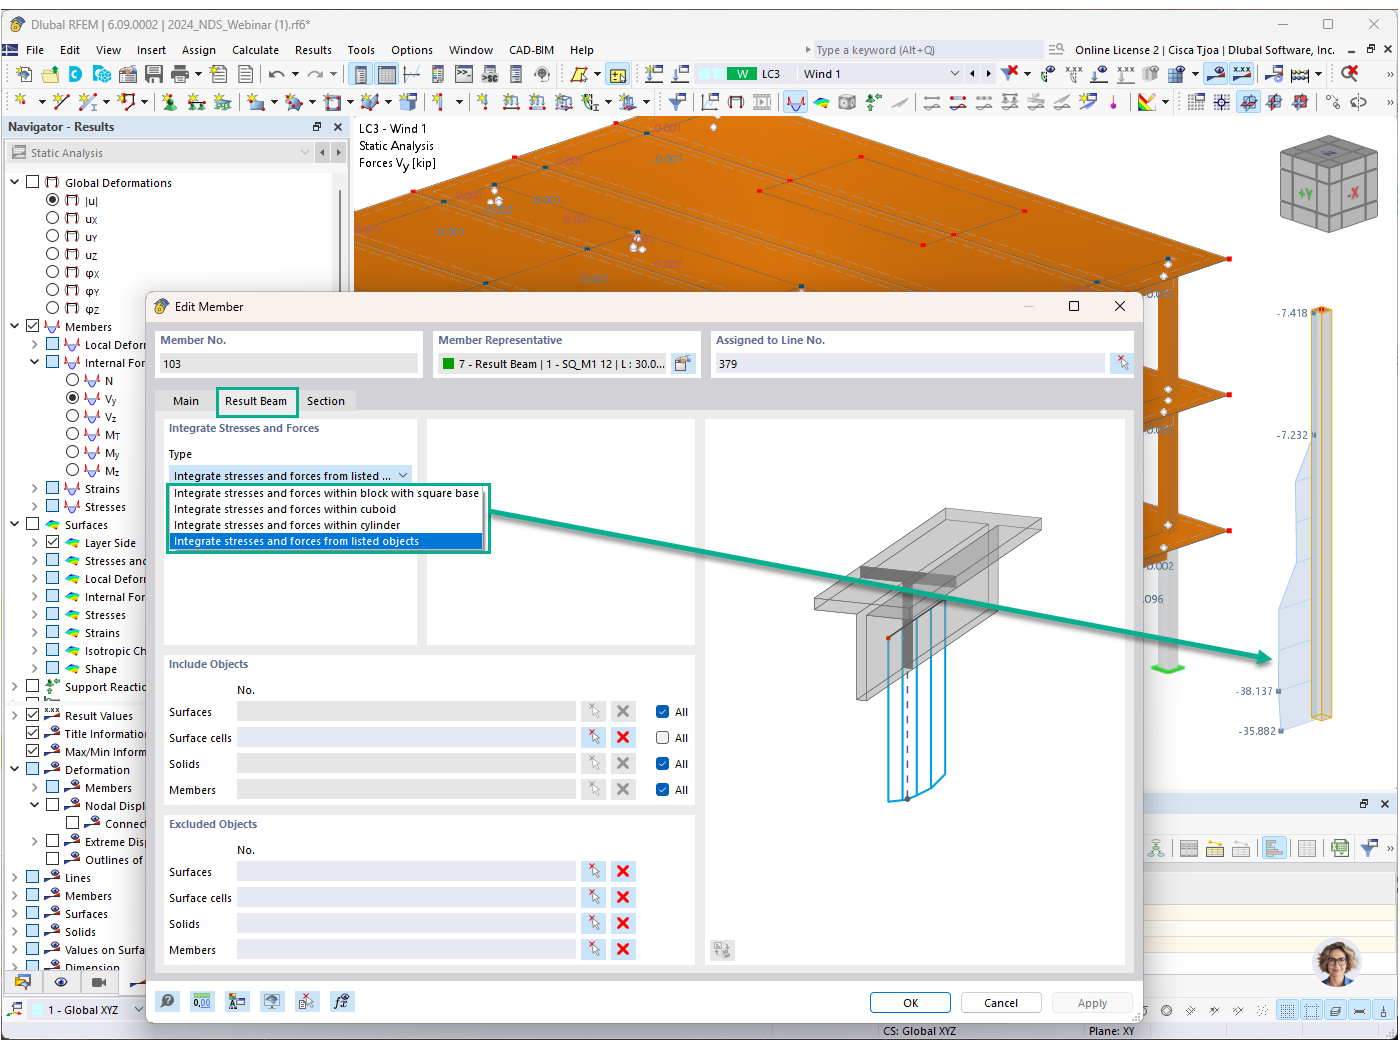Click the red Cancel Calculation icon in toolbar

(1350, 73)
